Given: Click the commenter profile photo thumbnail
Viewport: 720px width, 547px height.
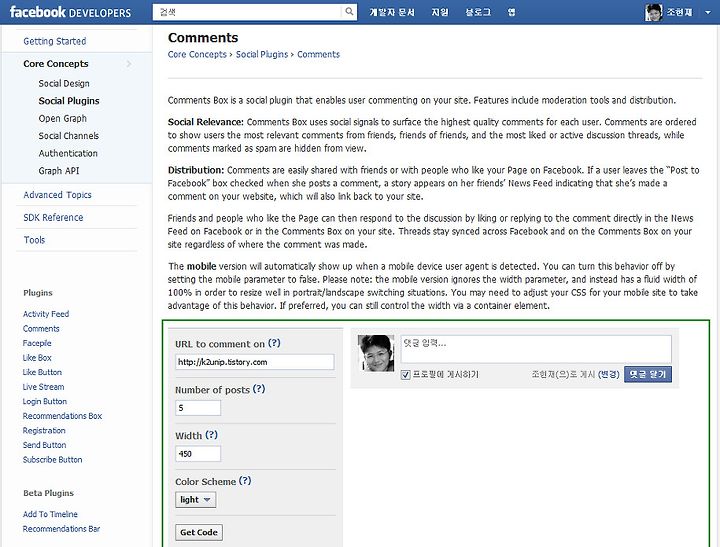Looking at the screenshot, I should [376, 353].
